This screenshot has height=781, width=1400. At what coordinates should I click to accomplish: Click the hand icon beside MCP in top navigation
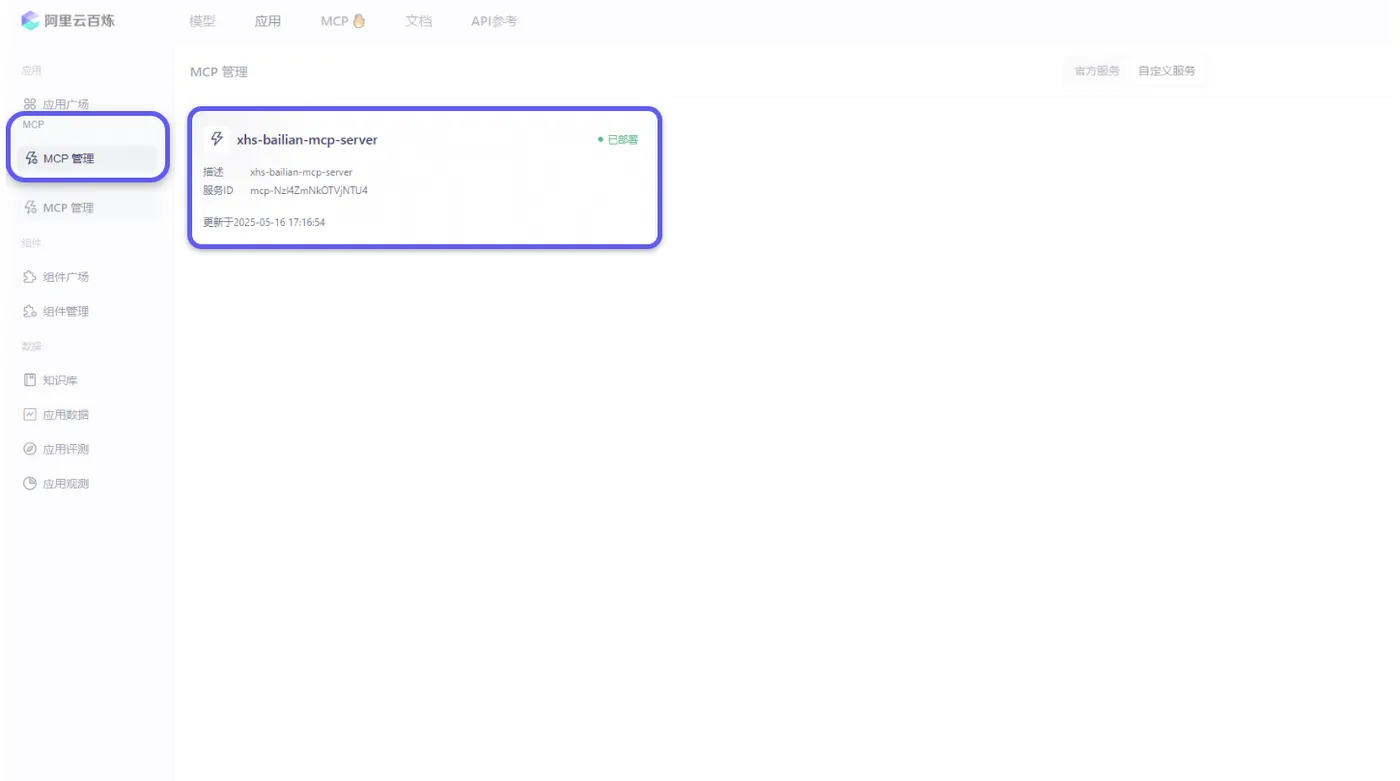point(359,21)
